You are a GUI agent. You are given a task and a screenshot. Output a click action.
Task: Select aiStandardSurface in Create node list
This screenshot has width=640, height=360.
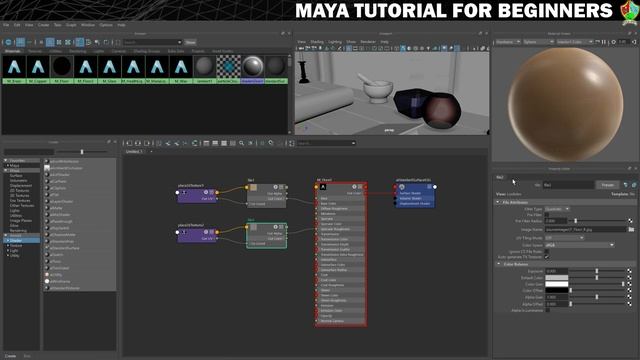pos(65,248)
